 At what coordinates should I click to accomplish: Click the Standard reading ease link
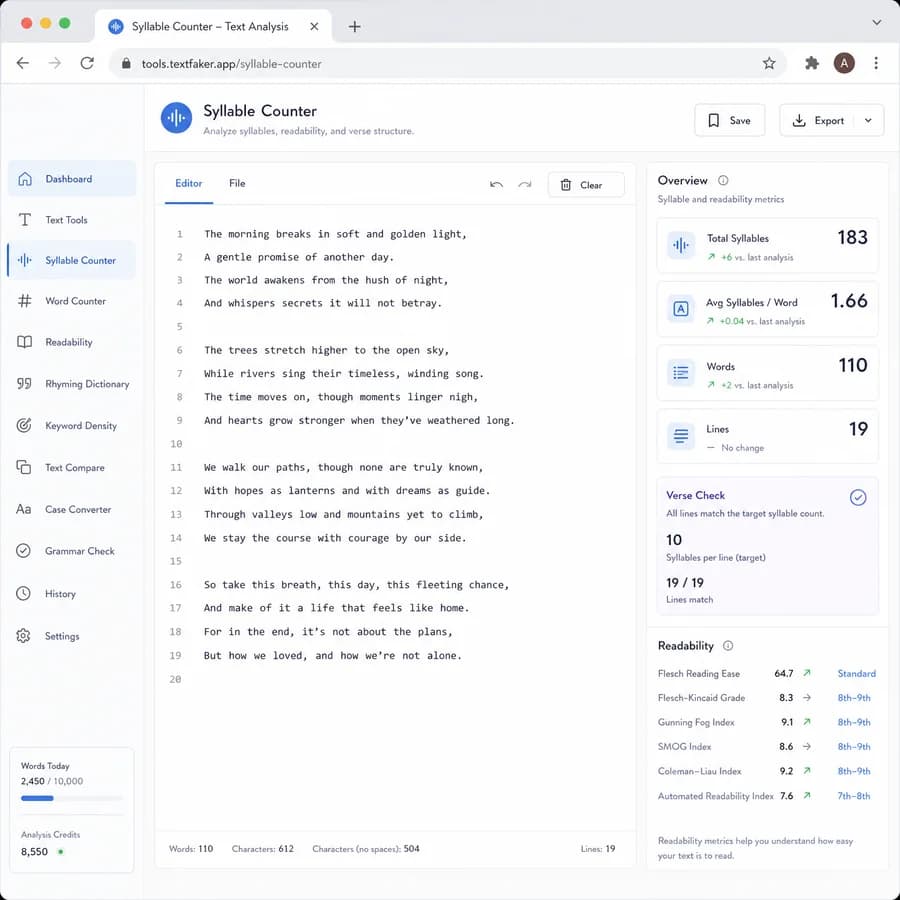coord(856,673)
